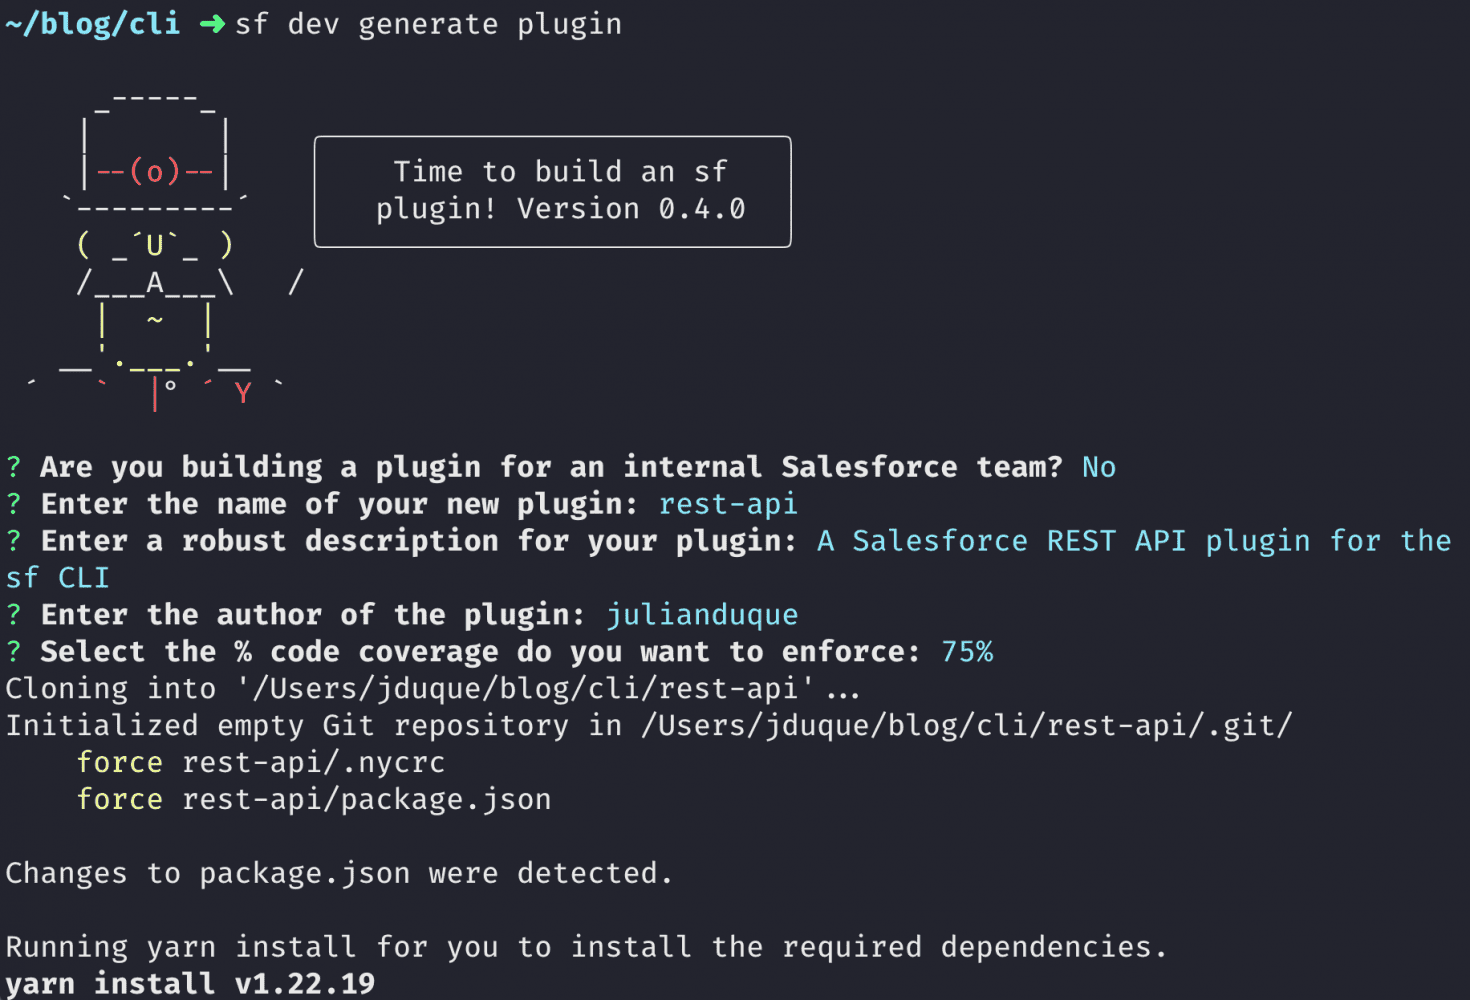The width and height of the screenshot is (1470, 1000).
Task: Click the question mark before the Salesforce team prompt
Action: click(14, 467)
